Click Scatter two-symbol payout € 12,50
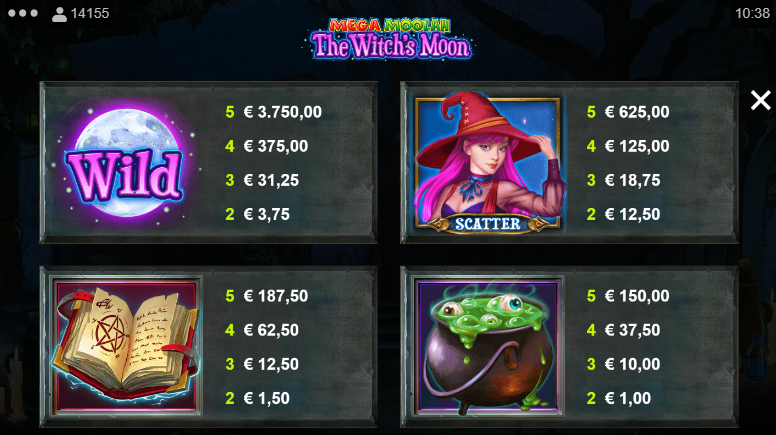The width and height of the screenshot is (776, 435). point(632,214)
